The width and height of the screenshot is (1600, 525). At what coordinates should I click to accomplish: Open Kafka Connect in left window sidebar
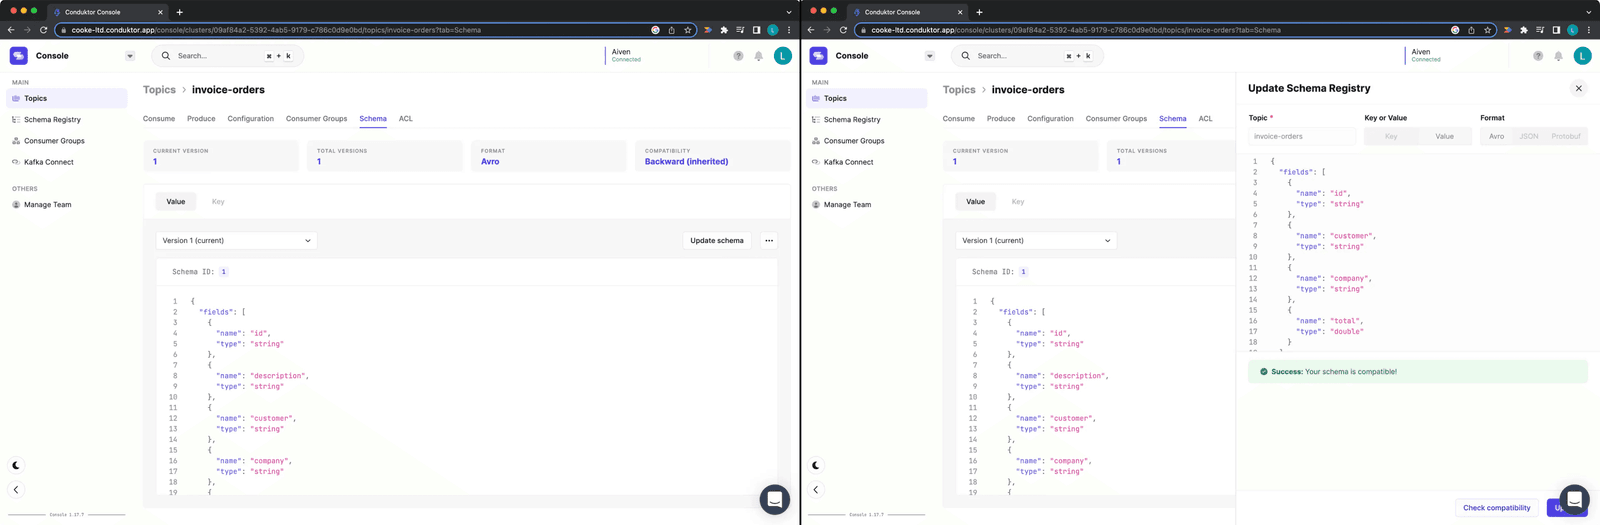(x=48, y=162)
